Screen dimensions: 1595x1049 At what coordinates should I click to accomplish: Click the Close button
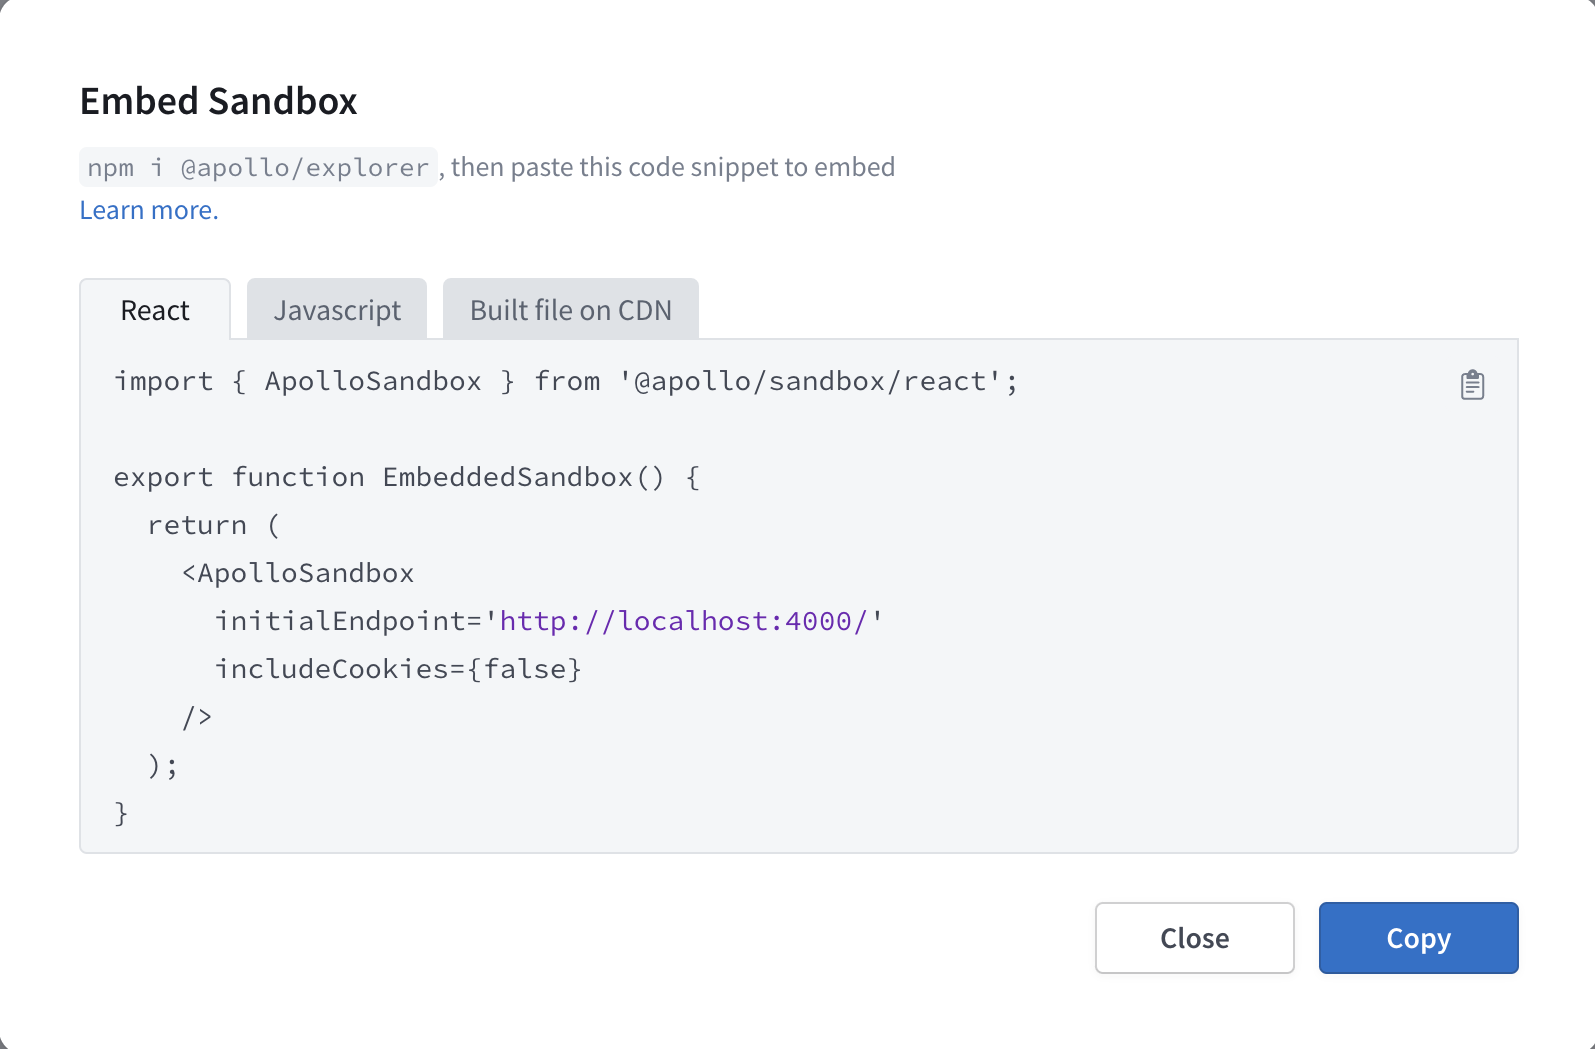(1194, 938)
